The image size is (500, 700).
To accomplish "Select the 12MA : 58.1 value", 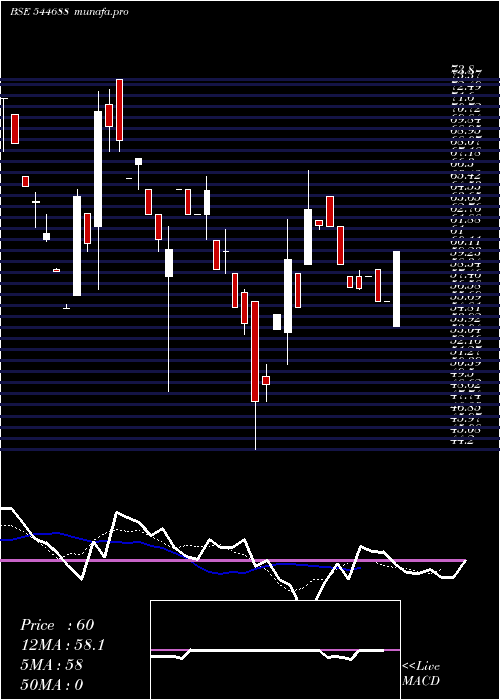I will 62,645.
